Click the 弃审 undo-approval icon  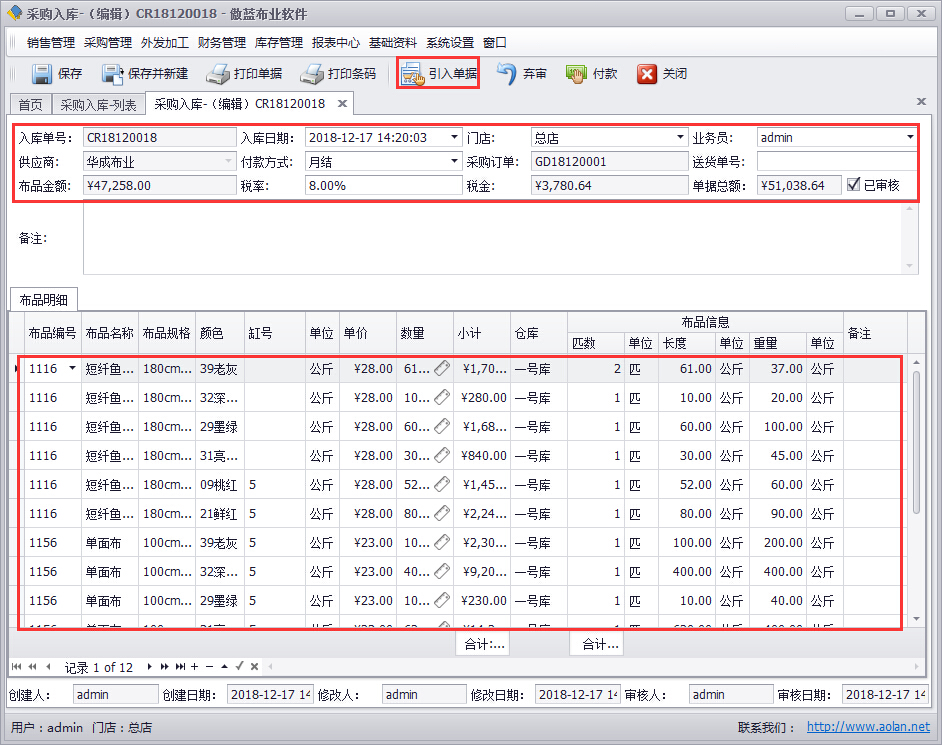507,74
